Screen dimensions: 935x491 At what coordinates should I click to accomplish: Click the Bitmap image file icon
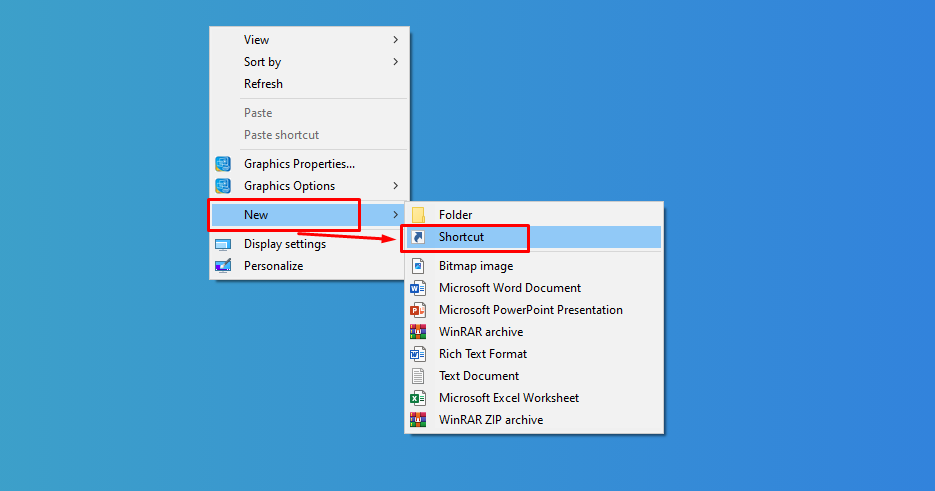coord(418,266)
